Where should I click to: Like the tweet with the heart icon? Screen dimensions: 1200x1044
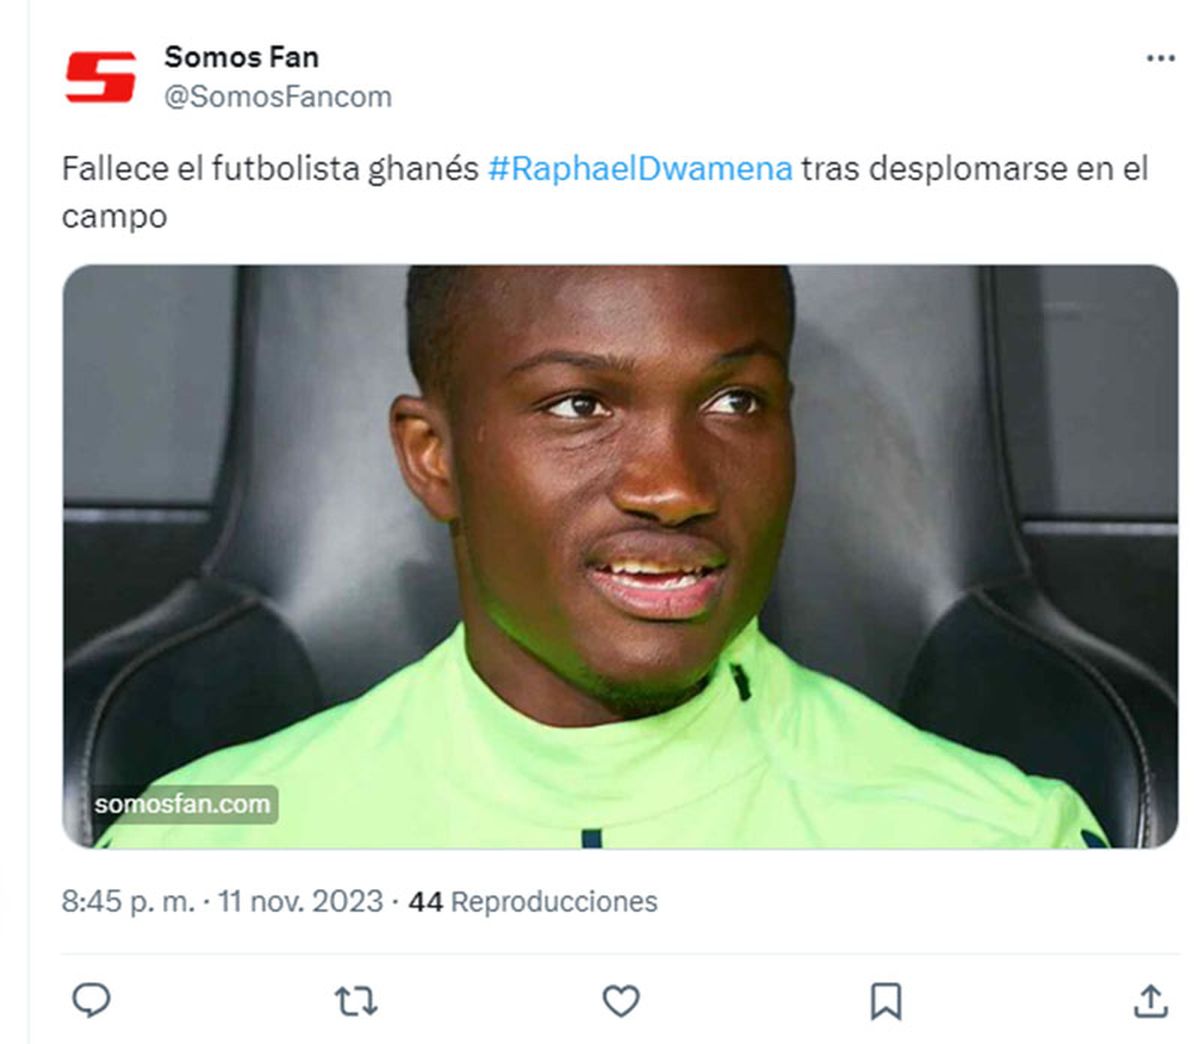(620, 1000)
